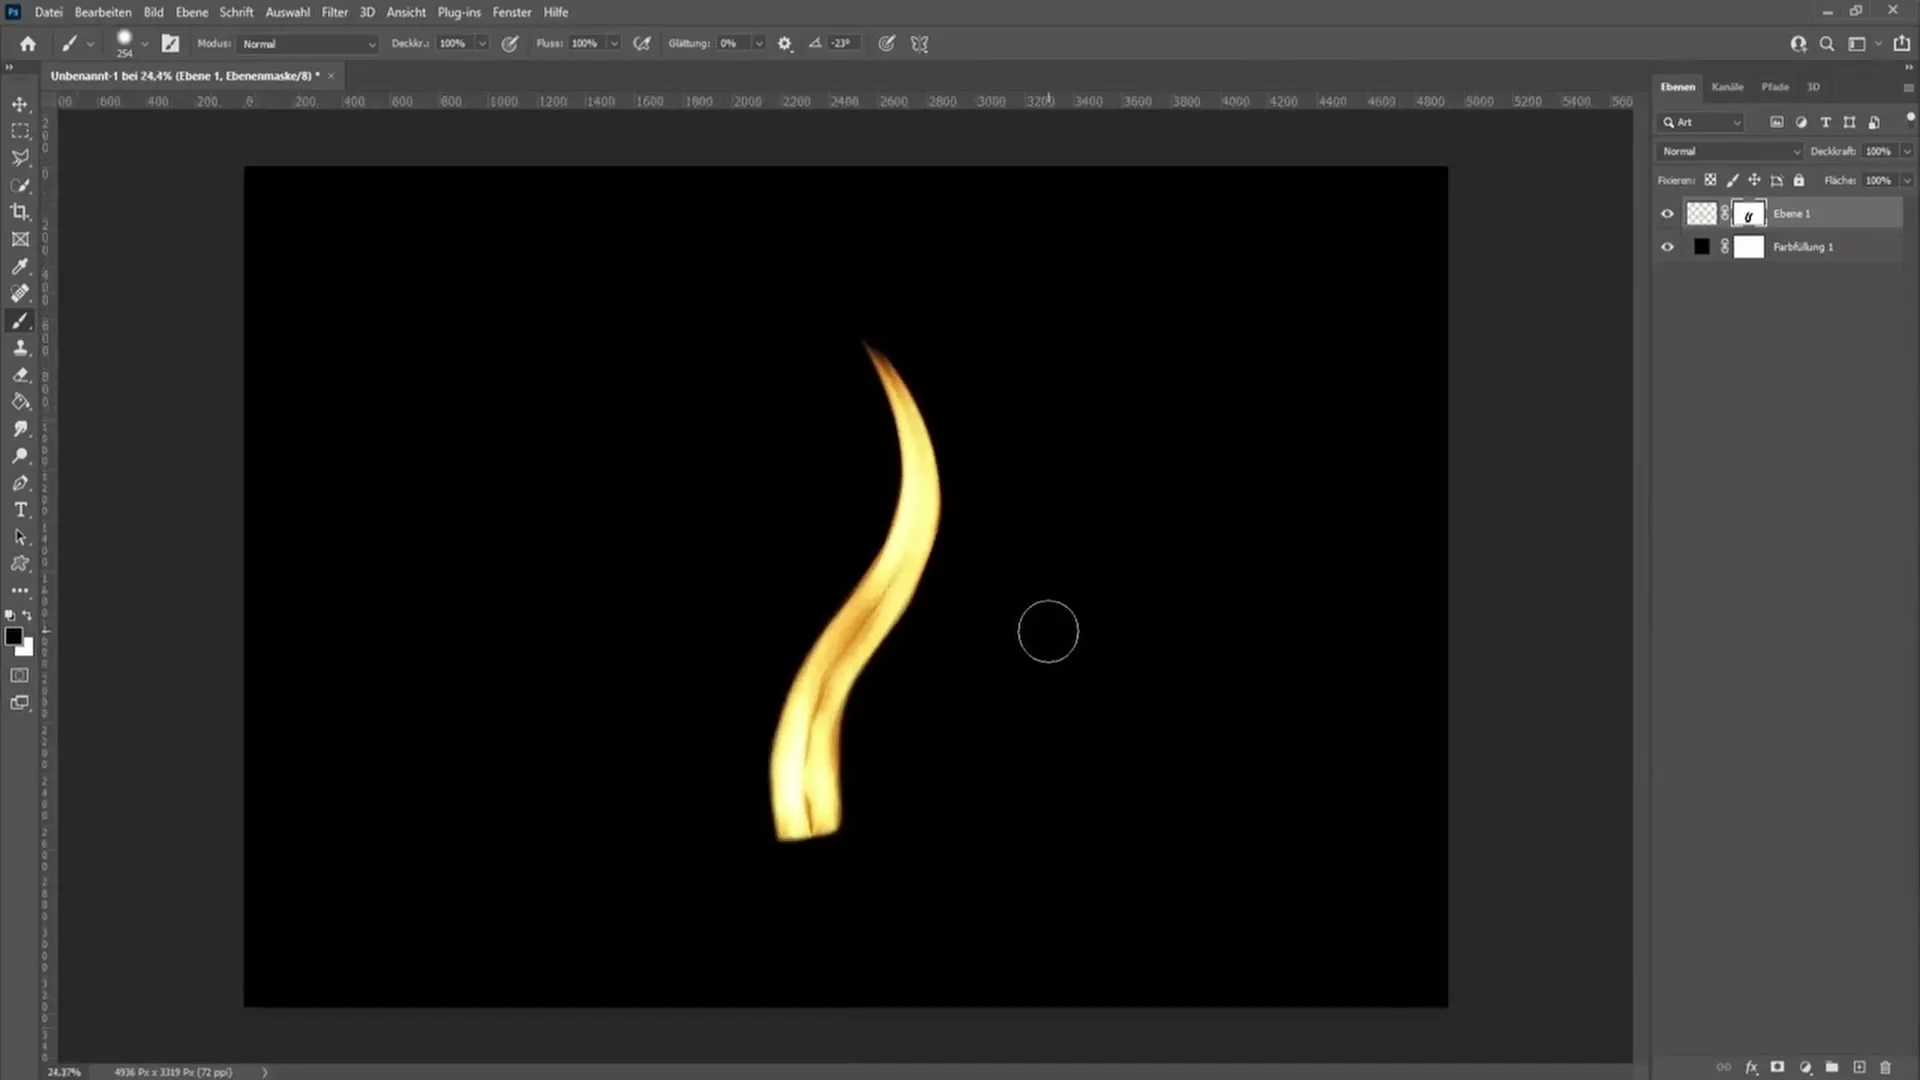Open the Fenster menu
The width and height of the screenshot is (1920, 1080).
tap(512, 12)
